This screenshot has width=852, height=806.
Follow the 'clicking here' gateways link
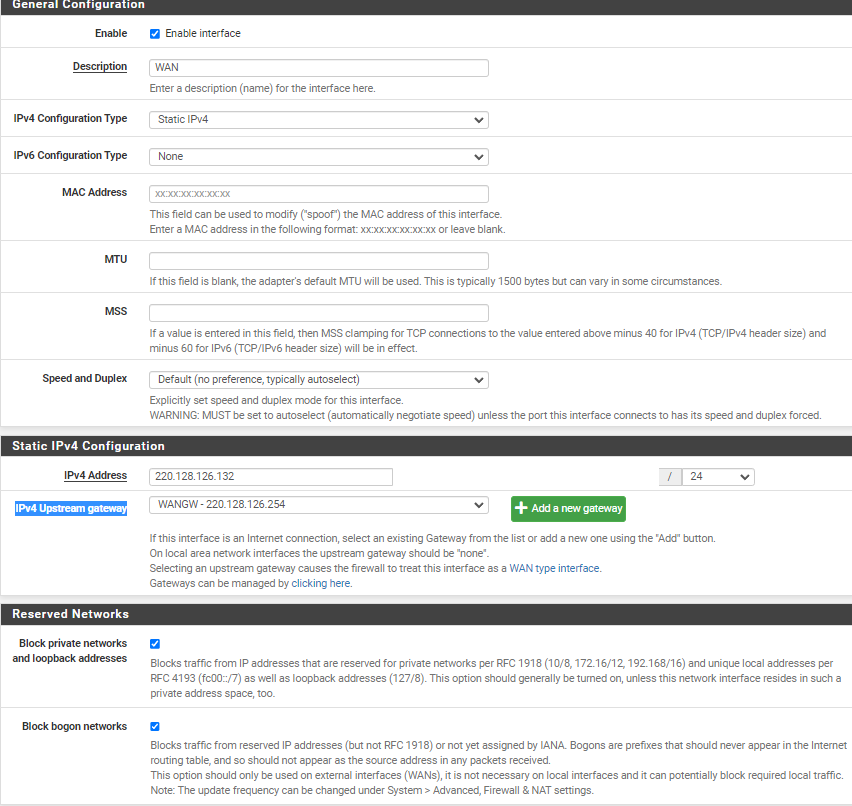click(321, 583)
